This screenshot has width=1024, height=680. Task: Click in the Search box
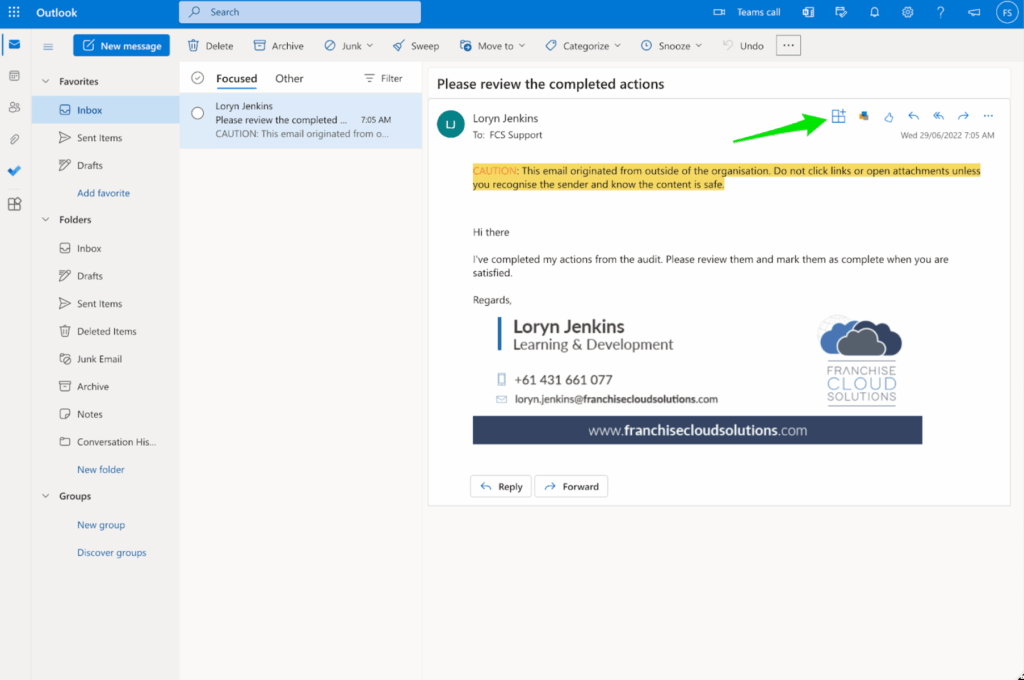click(x=300, y=12)
